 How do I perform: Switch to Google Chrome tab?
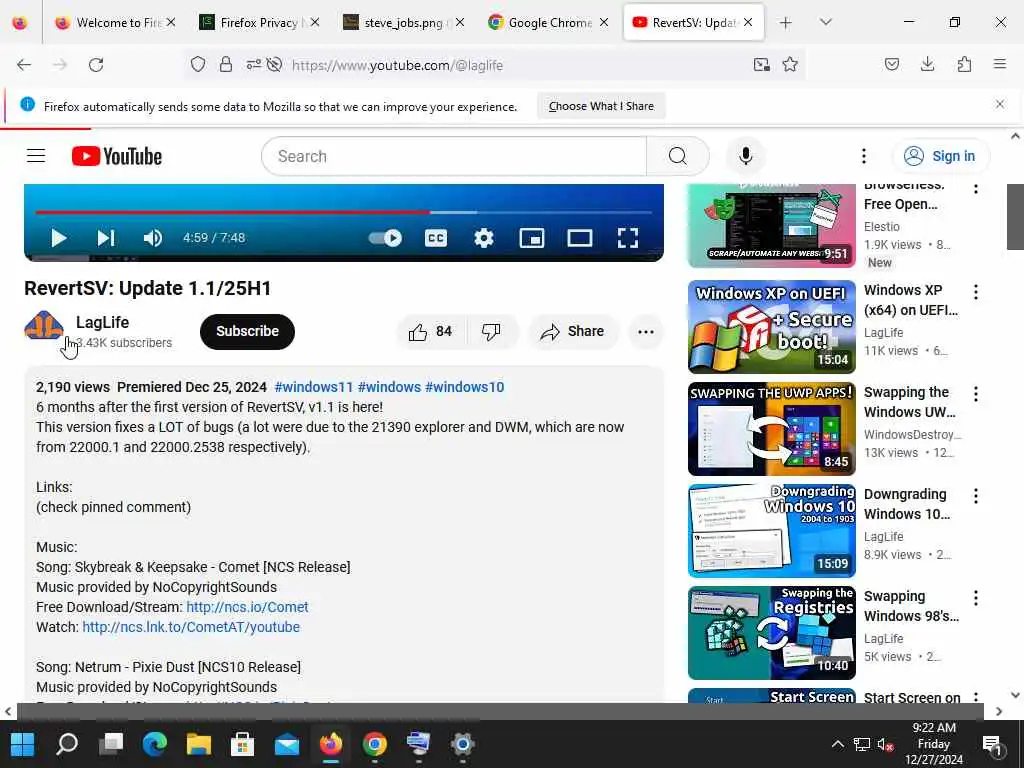[x=549, y=22]
